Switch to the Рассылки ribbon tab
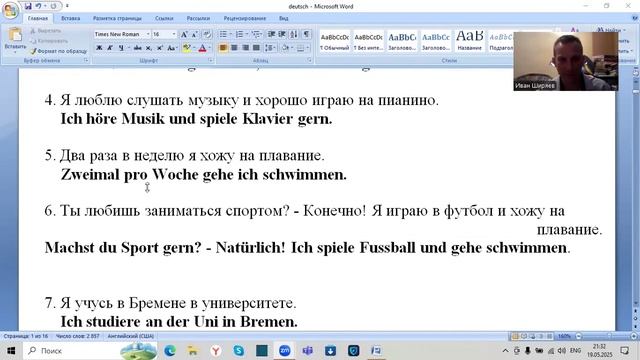Image resolution: width=640 pixels, height=360 pixels. pyautogui.click(x=198, y=18)
